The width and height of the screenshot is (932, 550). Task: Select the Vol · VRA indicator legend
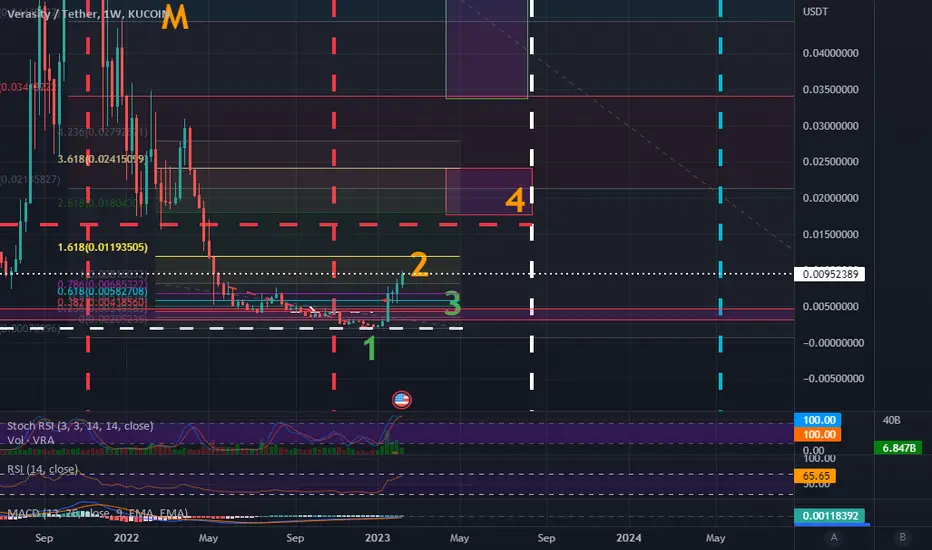[30, 440]
